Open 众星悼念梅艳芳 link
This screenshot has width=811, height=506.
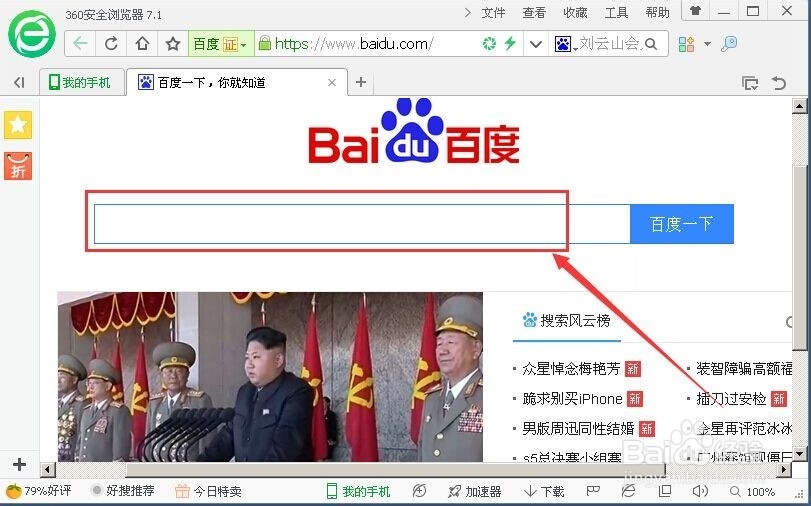571,369
